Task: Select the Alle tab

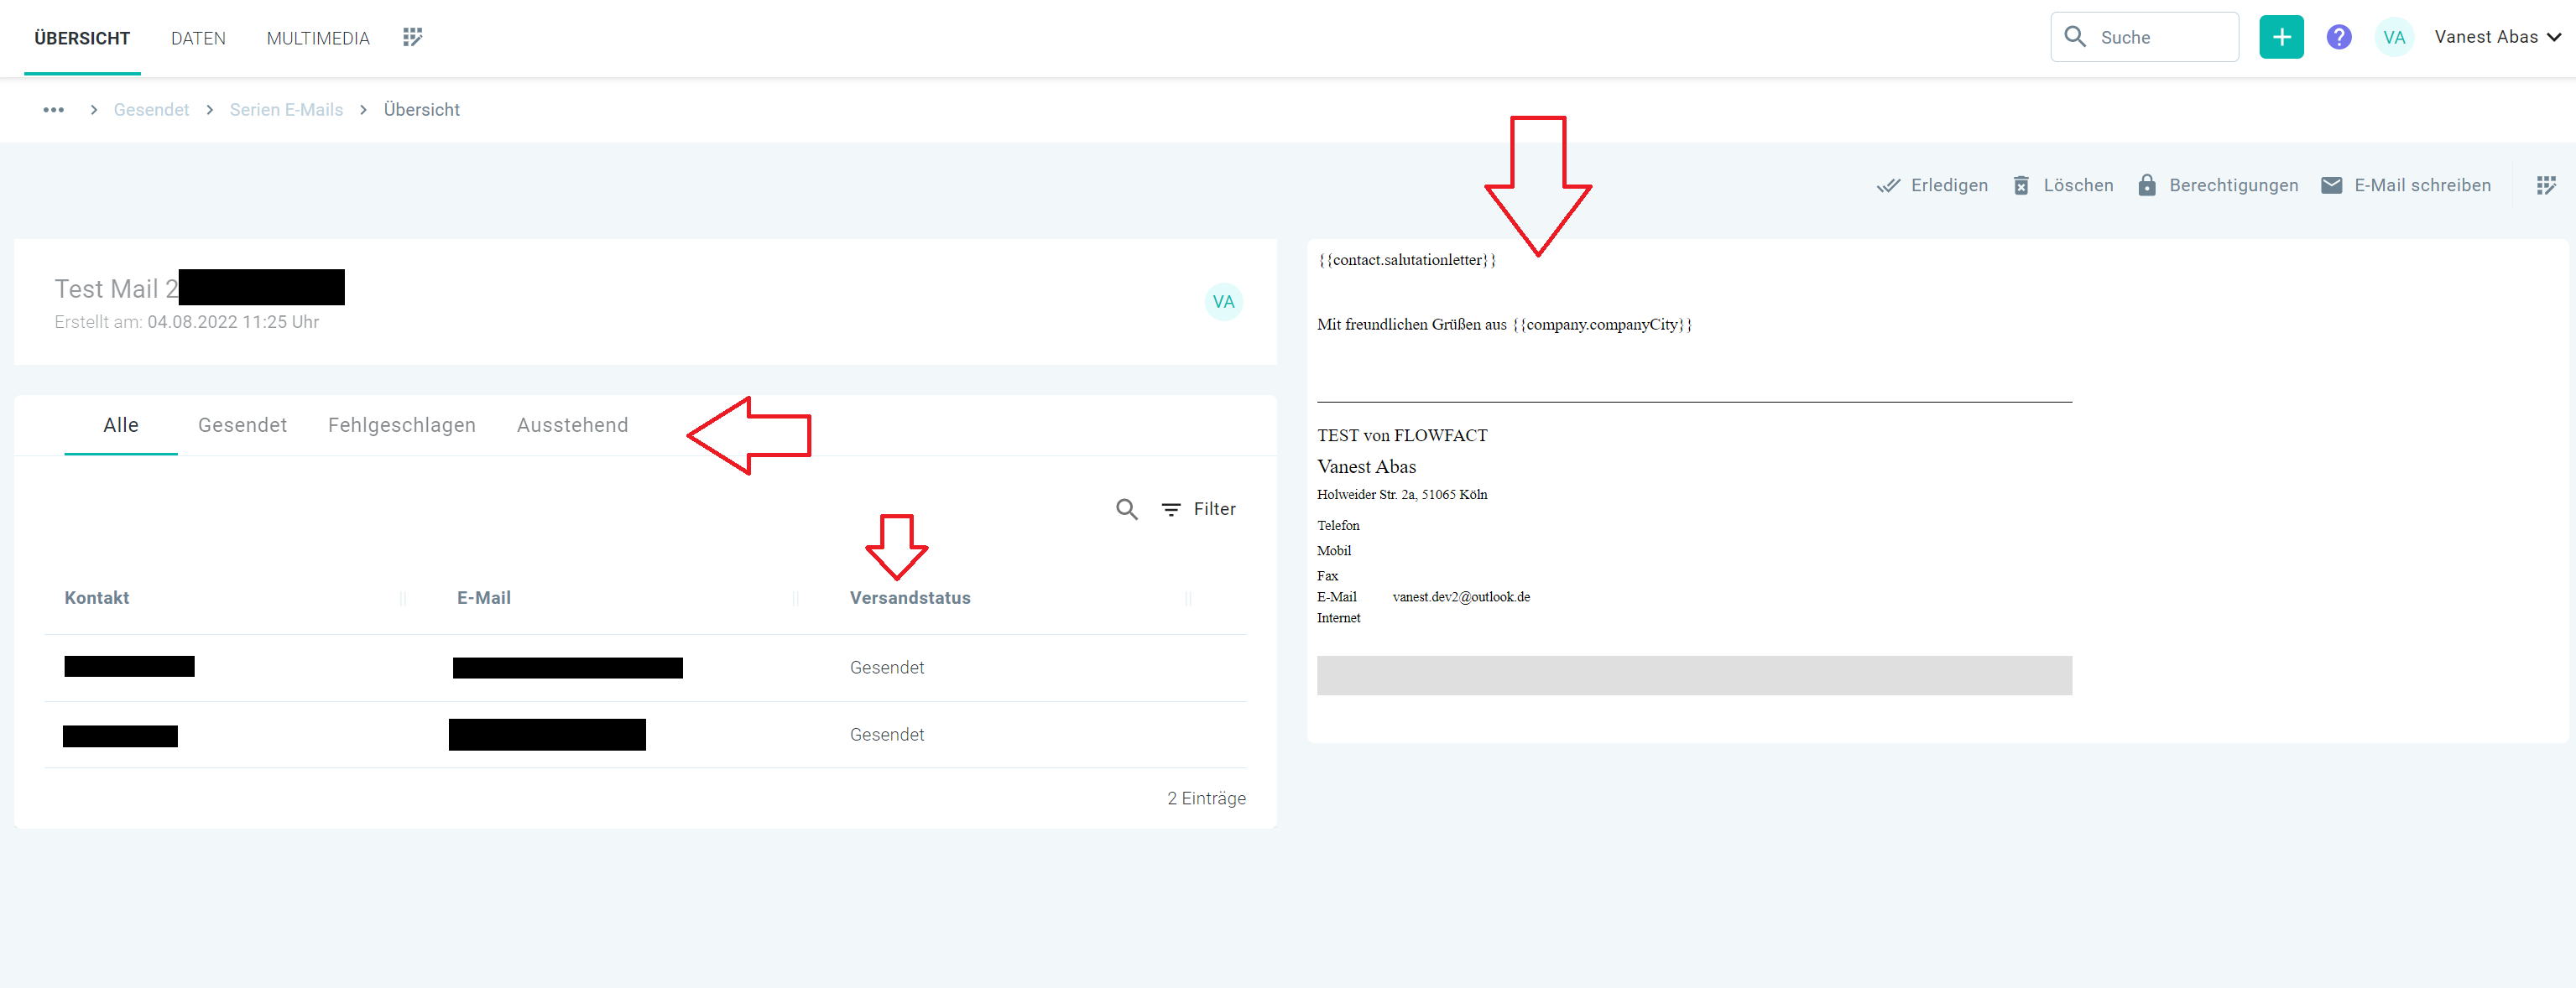Action: pos(121,425)
